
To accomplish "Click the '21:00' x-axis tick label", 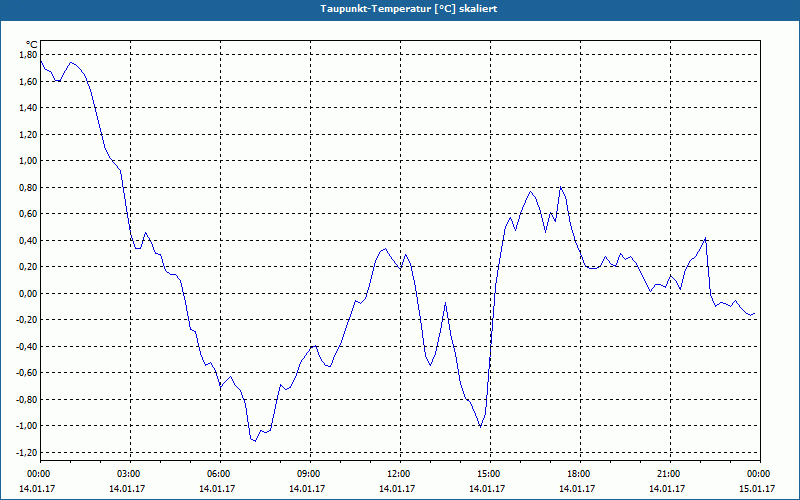I will (667, 474).
